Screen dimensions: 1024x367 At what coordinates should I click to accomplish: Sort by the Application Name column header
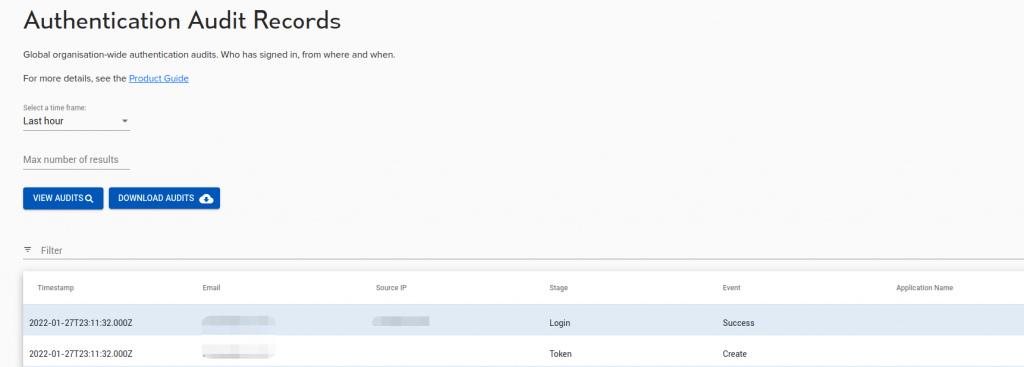(x=924, y=288)
